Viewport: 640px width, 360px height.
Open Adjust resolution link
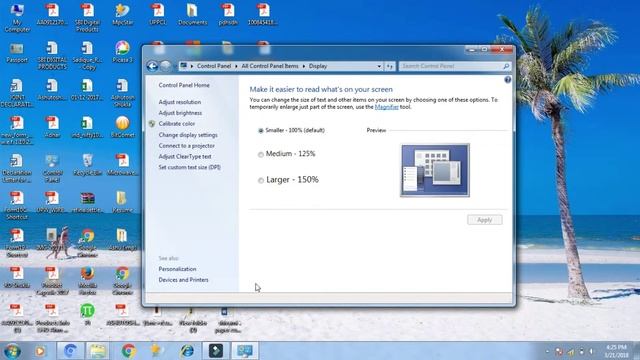180,102
